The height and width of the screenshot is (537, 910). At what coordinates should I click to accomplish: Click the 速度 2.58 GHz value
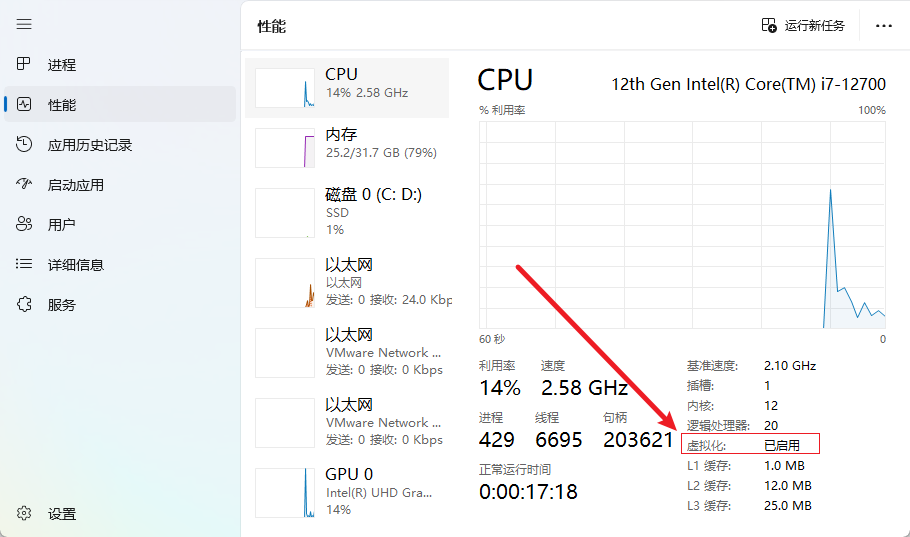pos(584,388)
